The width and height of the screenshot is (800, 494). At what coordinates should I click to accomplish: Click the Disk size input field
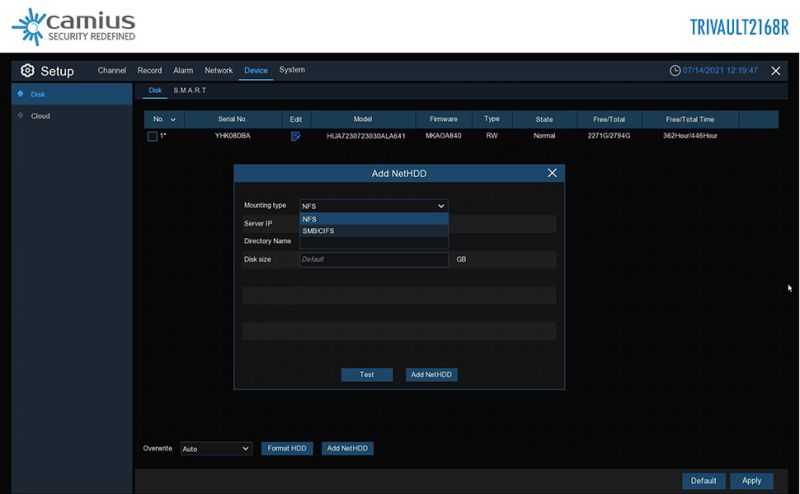coord(374,259)
